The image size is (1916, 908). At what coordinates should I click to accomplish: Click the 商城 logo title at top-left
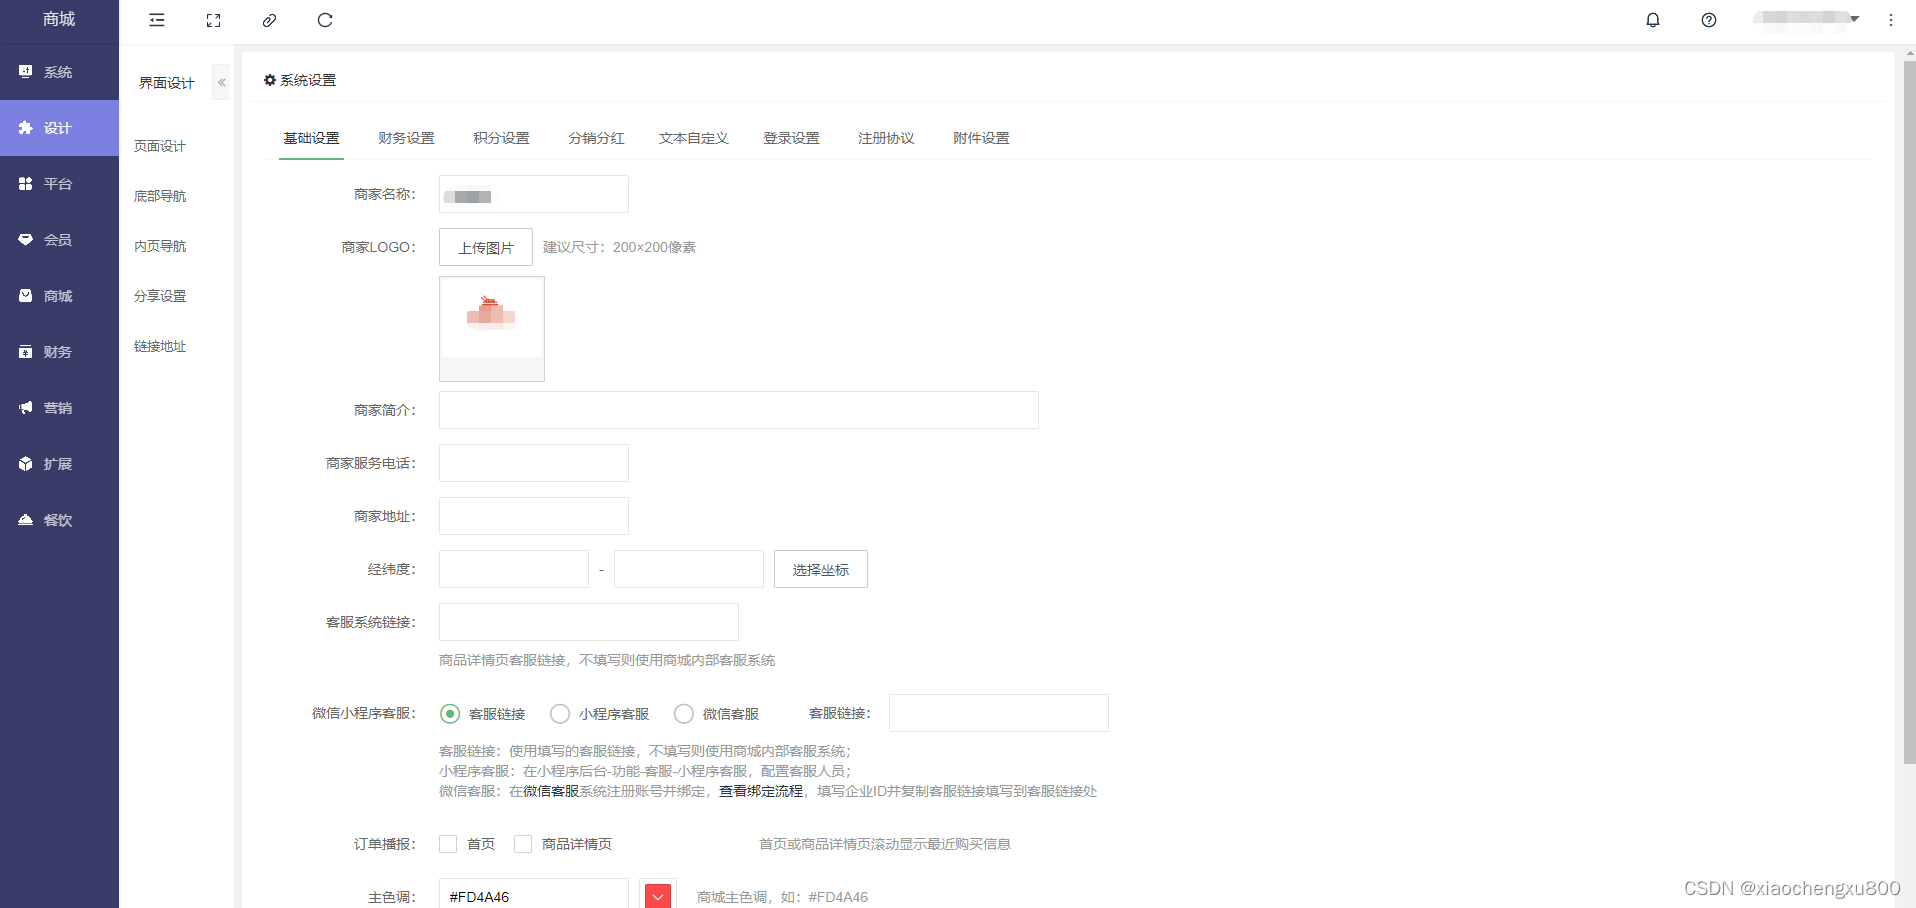coord(59,19)
